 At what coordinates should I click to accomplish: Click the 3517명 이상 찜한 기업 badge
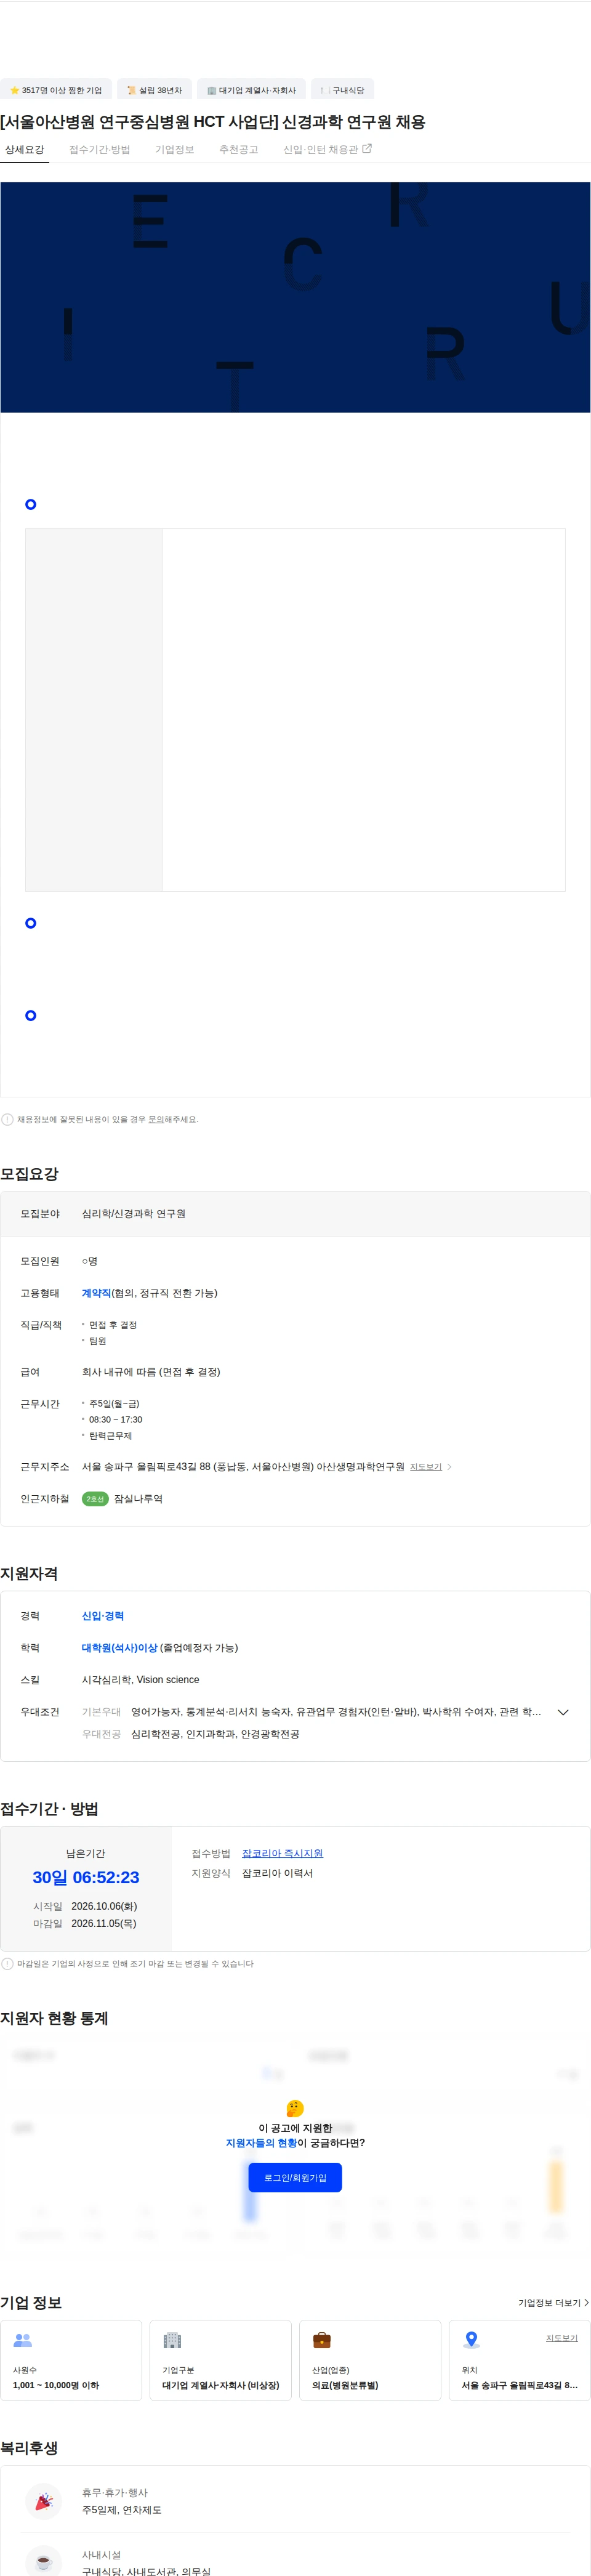coord(56,90)
